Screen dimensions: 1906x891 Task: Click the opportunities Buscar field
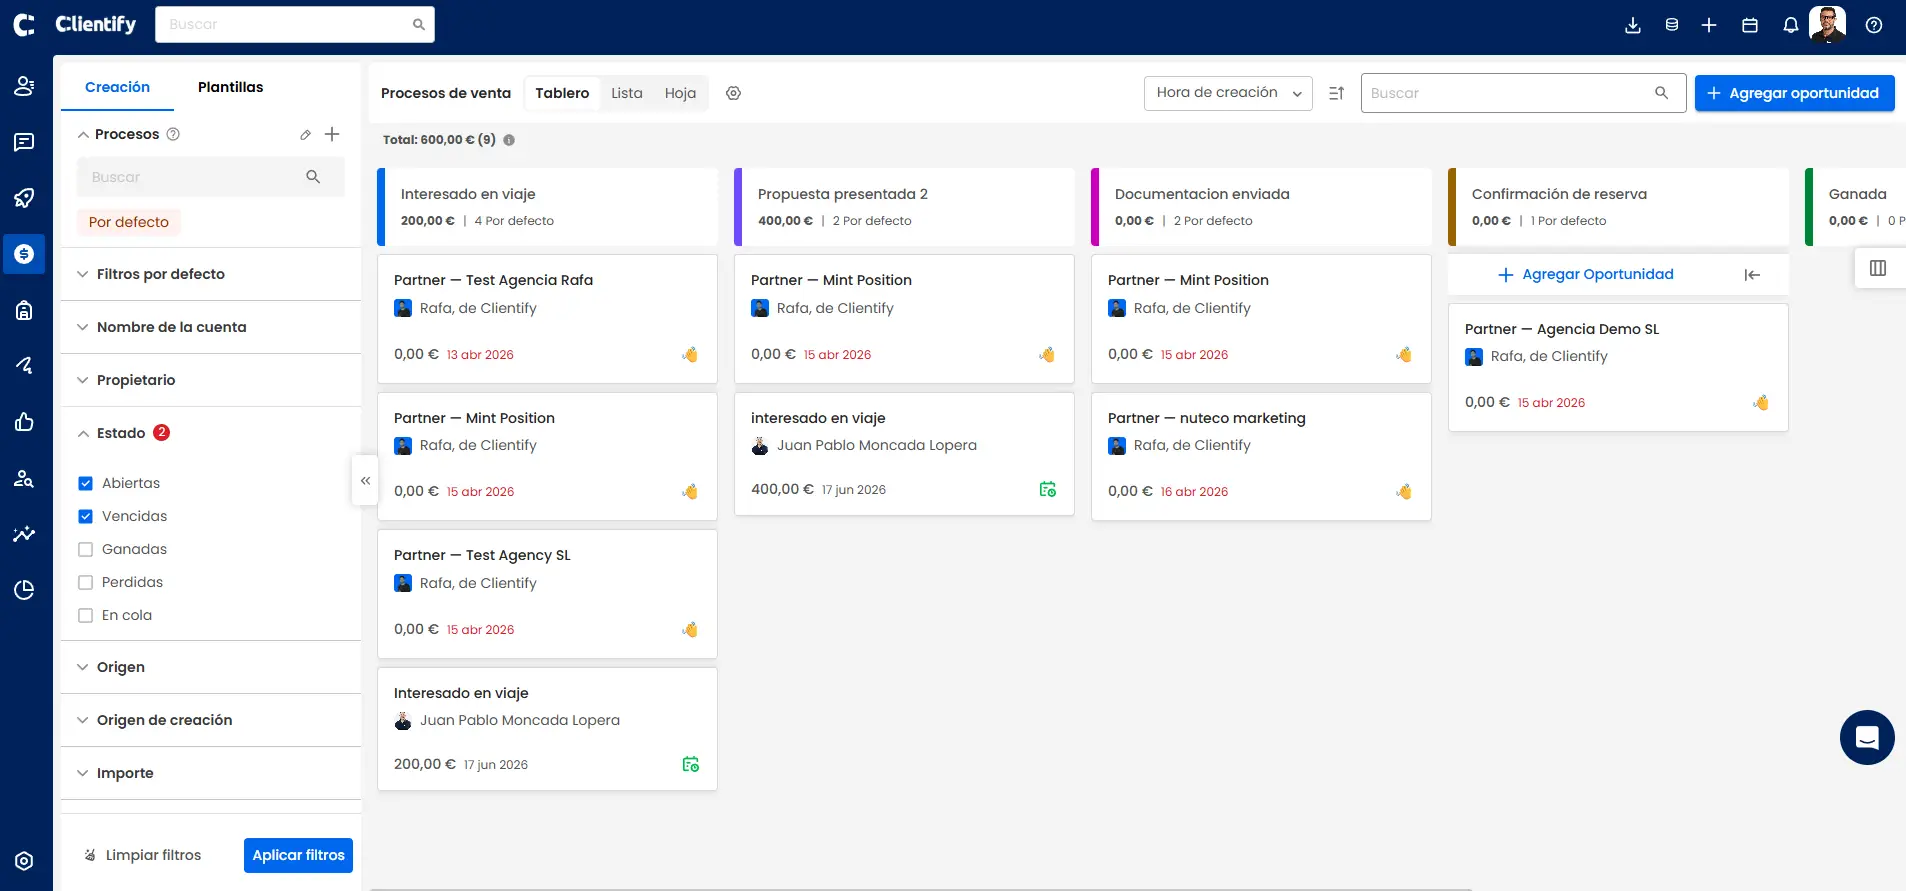(x=1523, y=93)
